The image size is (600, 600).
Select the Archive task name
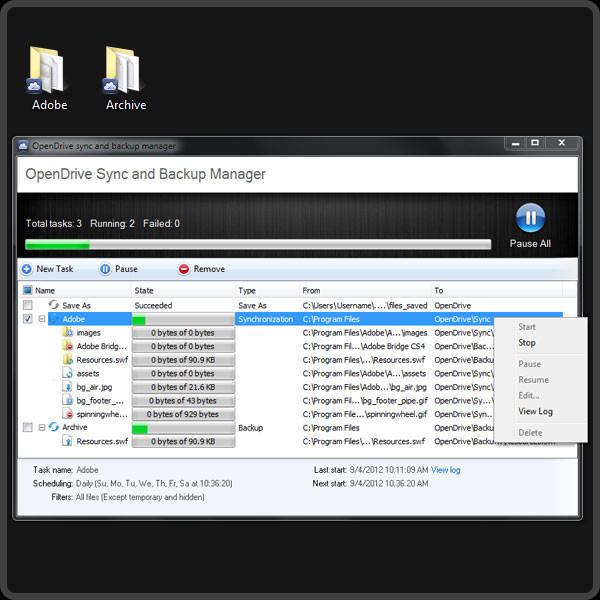75,427
